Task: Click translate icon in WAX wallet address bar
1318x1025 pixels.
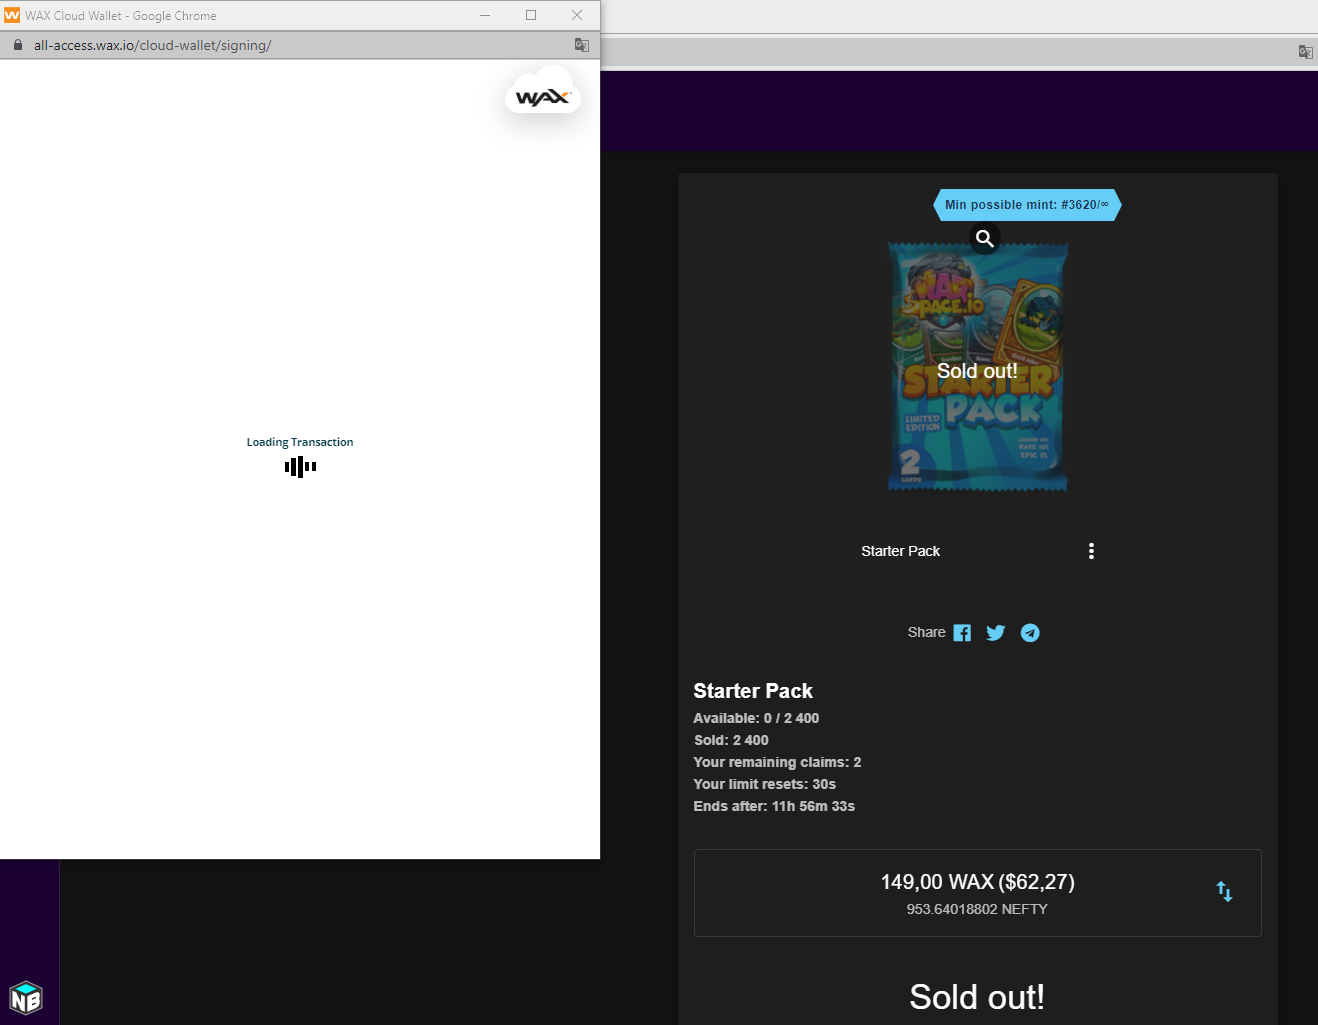Action: click(x=582, y=45)
